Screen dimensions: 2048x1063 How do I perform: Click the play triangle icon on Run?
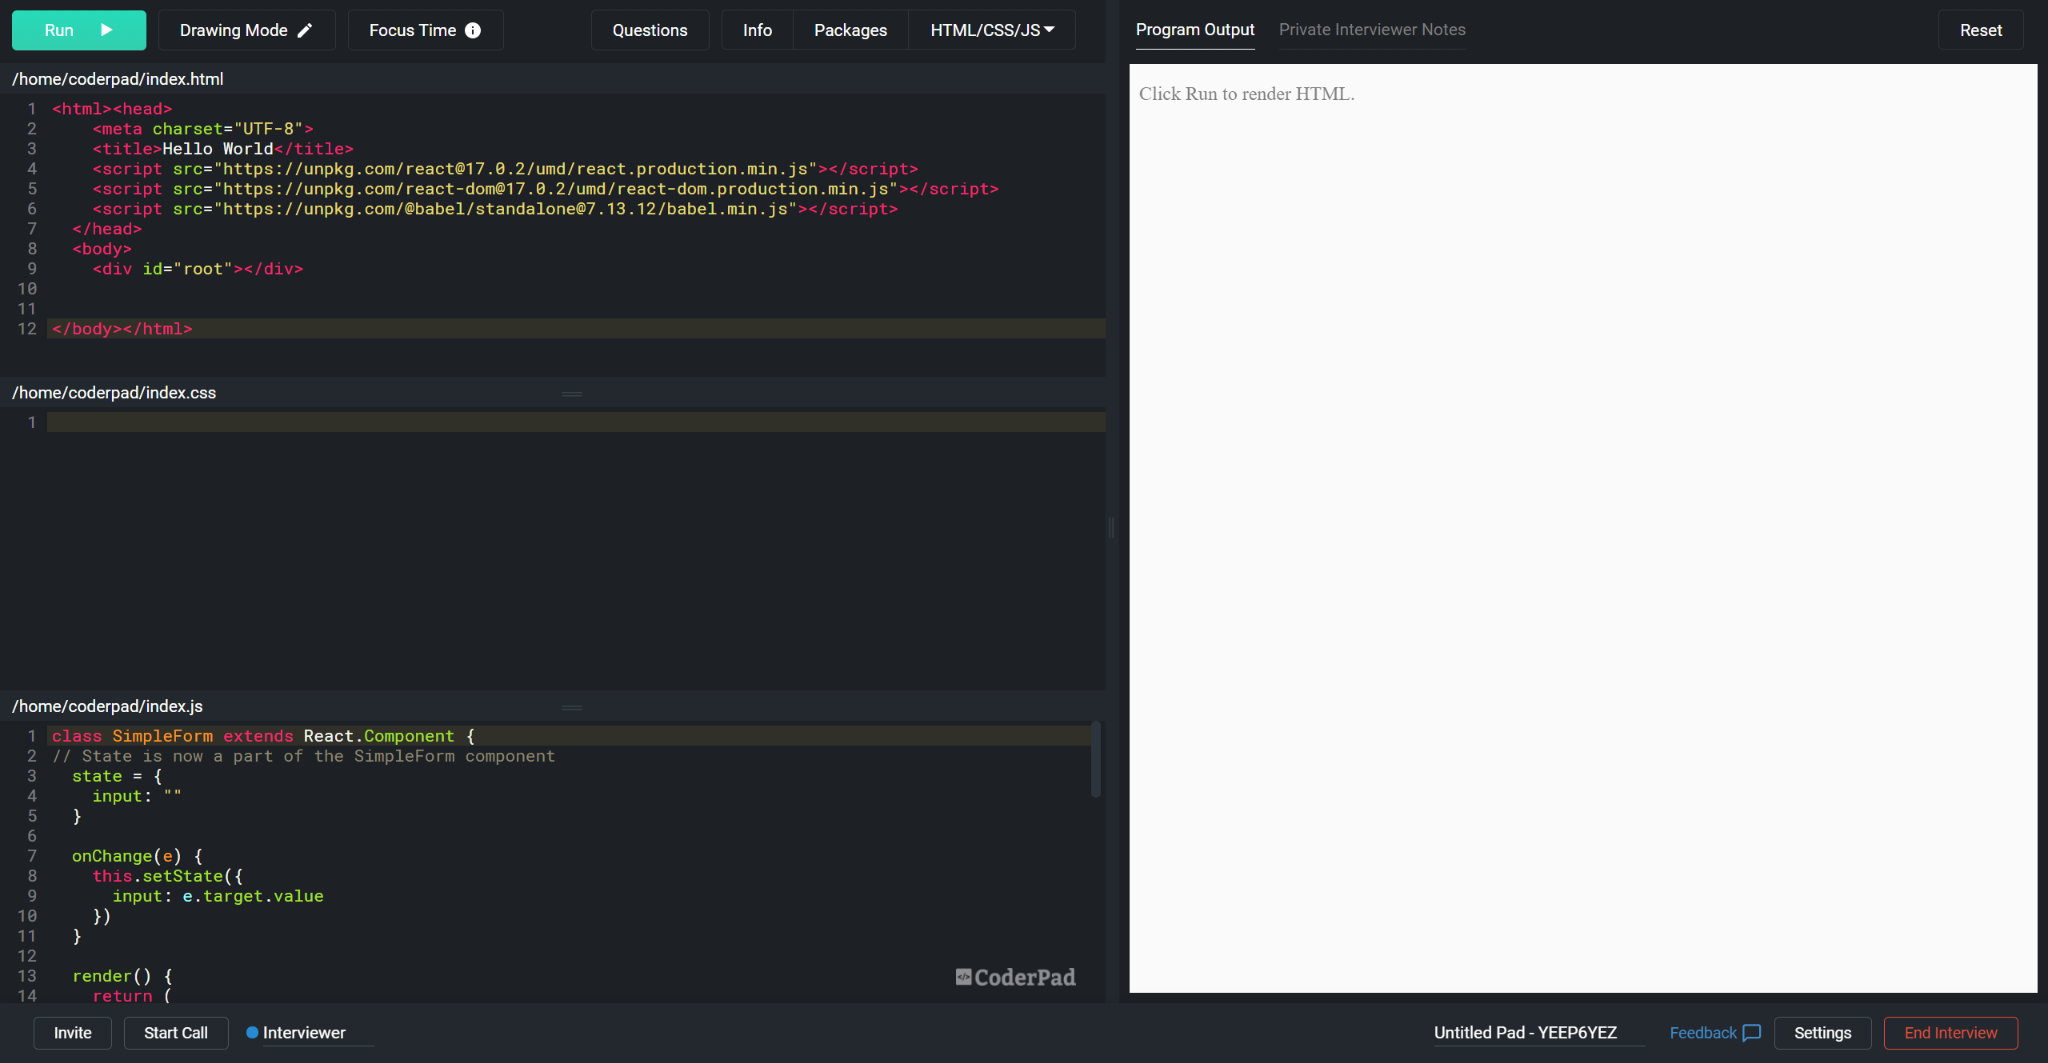point(107,30)
